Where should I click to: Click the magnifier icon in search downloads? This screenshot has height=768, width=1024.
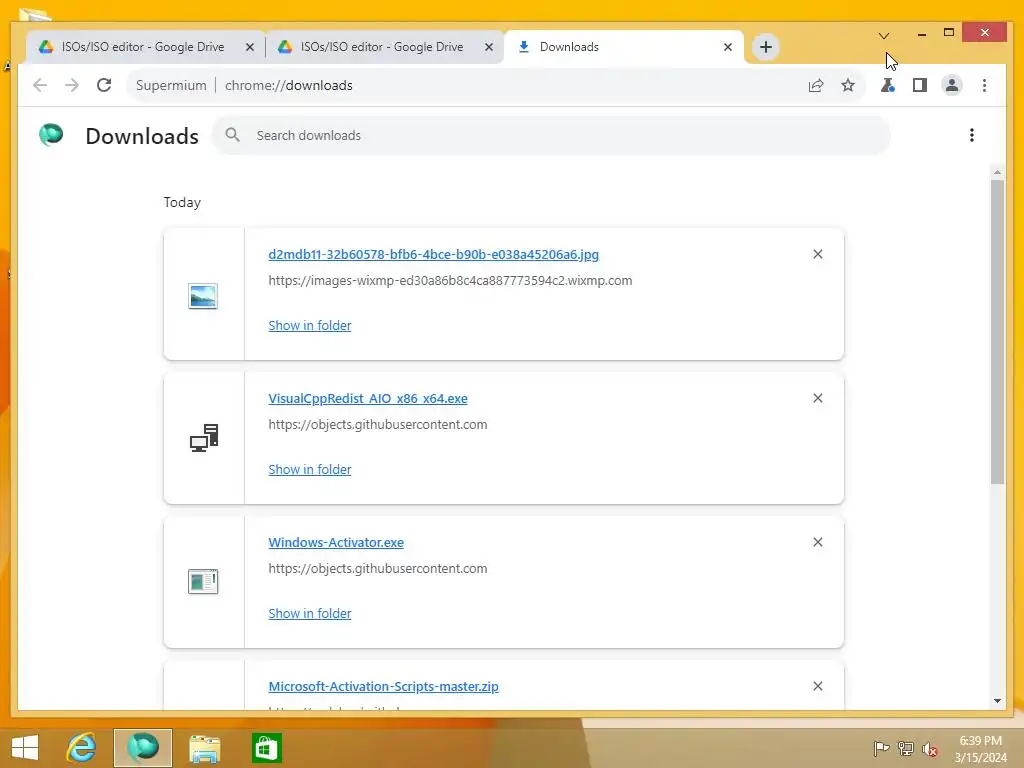pyautogui.click(x=232, y=135)
